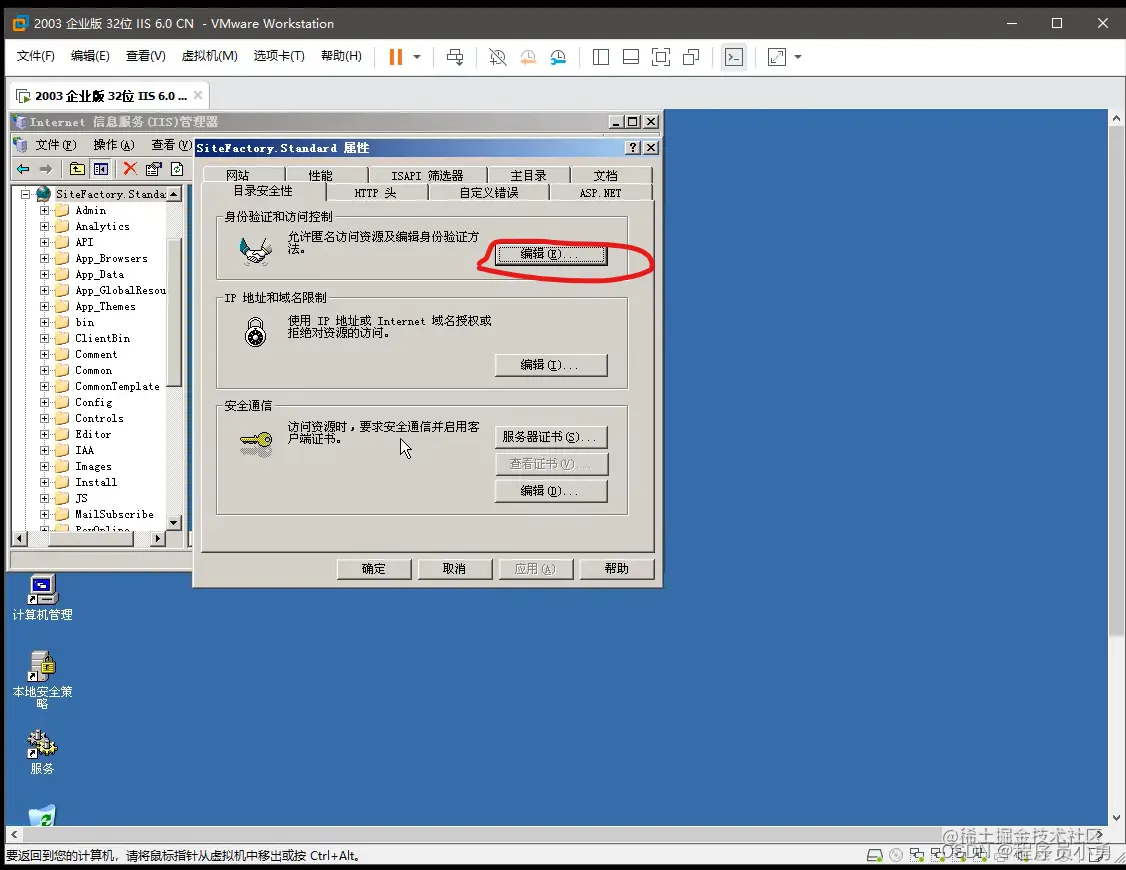Click 编辑(I) under IP 地址和域名限制

[551, 365]
